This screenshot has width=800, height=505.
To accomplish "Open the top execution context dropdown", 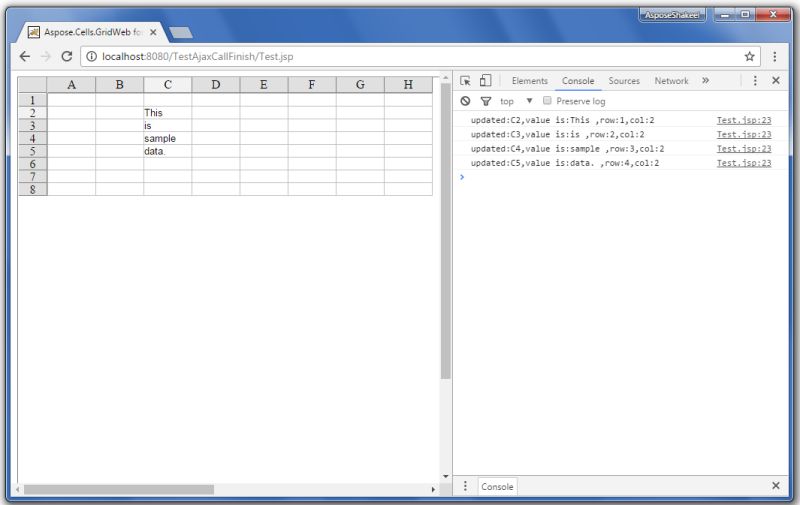I will 516,101.
